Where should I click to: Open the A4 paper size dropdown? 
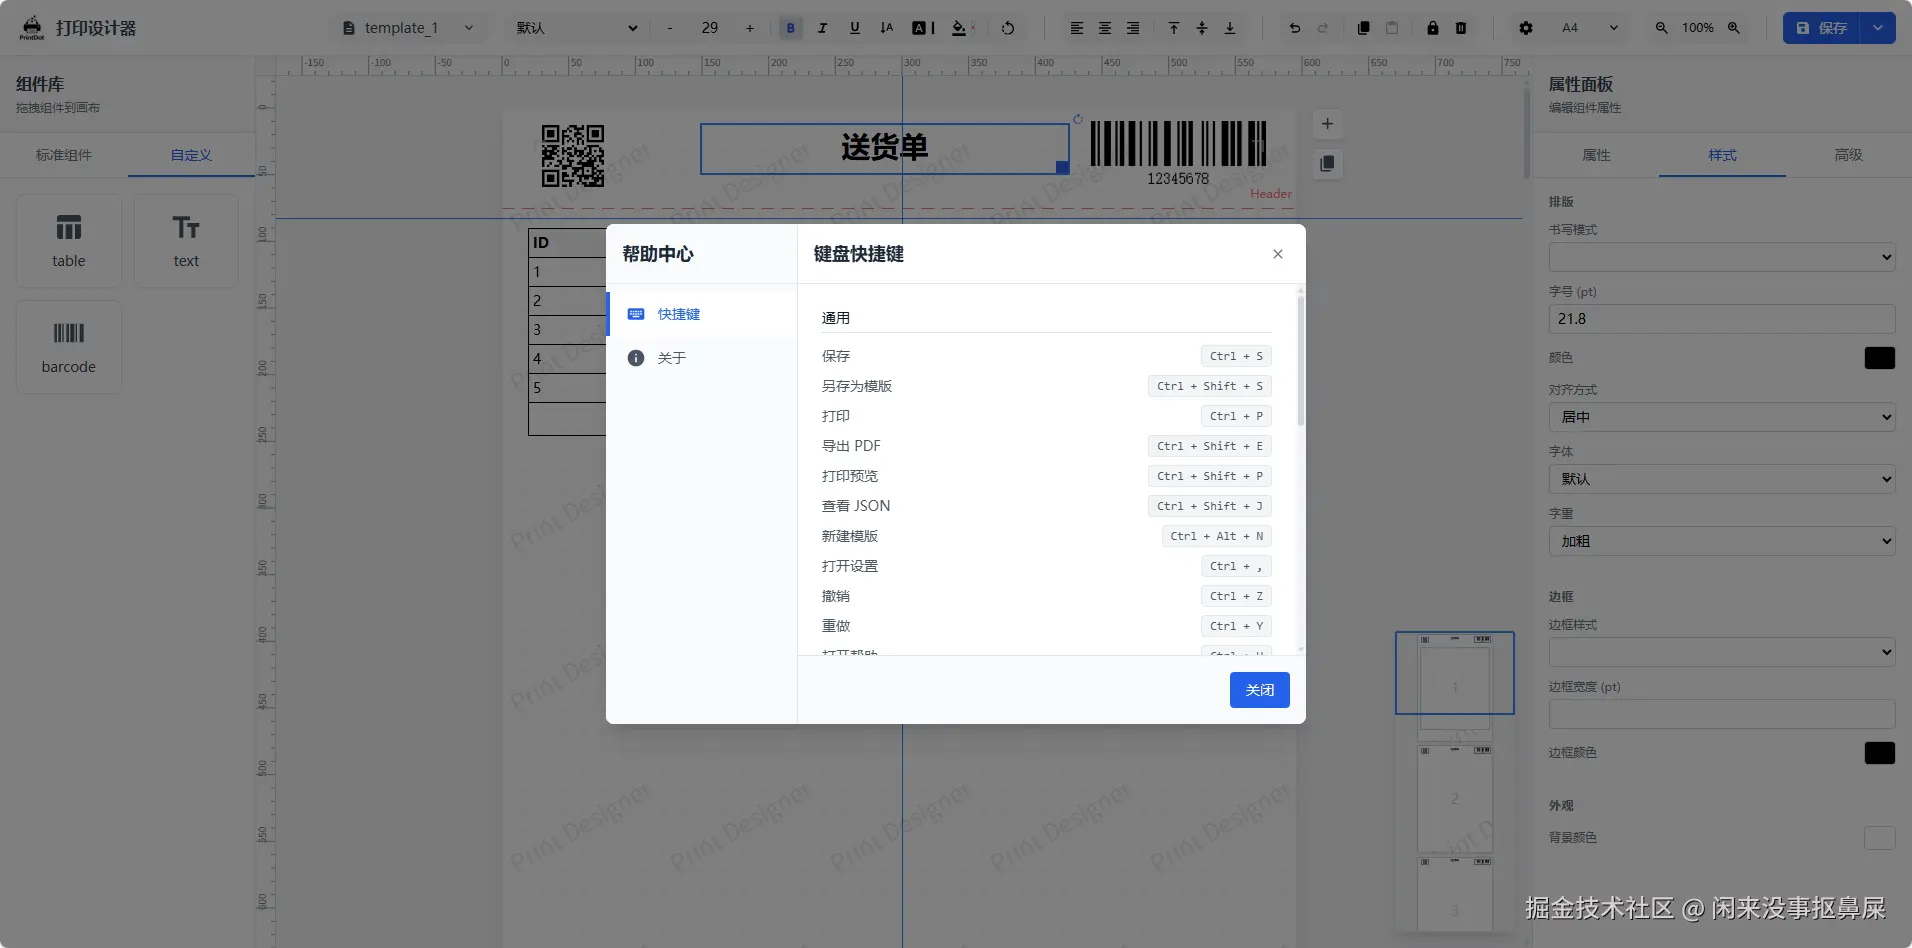1590,28
